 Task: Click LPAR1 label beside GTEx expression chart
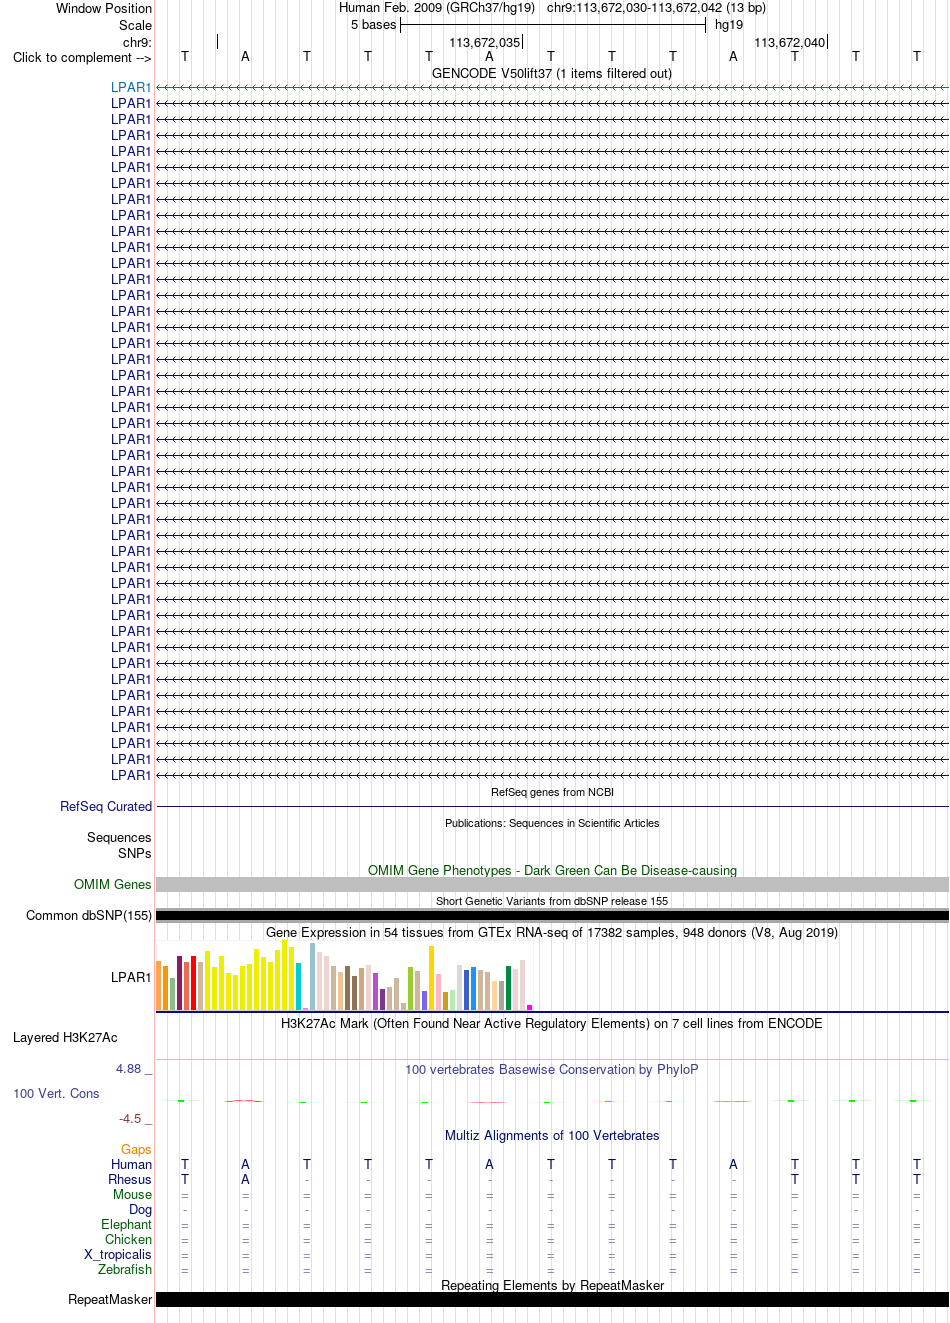click(131, 977)
